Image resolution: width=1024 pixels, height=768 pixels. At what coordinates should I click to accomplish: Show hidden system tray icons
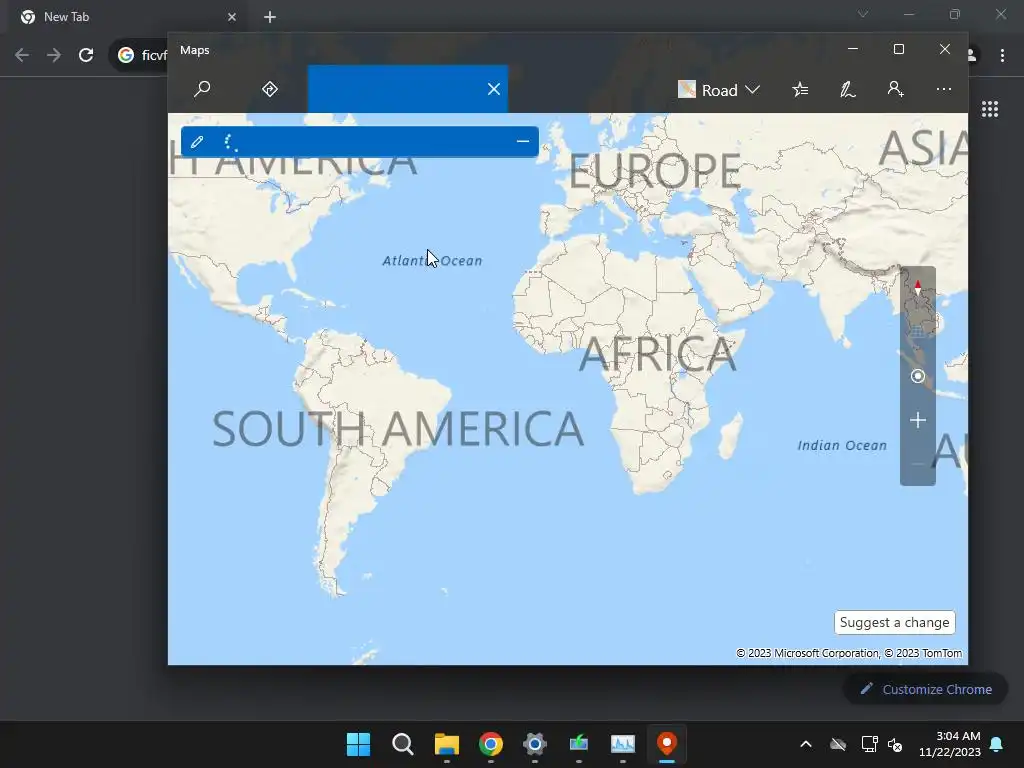pos(806,744)
